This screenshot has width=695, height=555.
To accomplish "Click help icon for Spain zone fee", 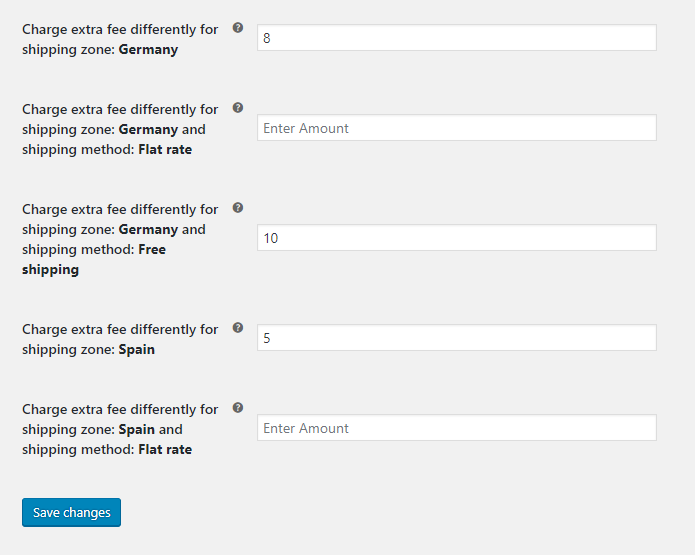I will click(x=238, y=328).
